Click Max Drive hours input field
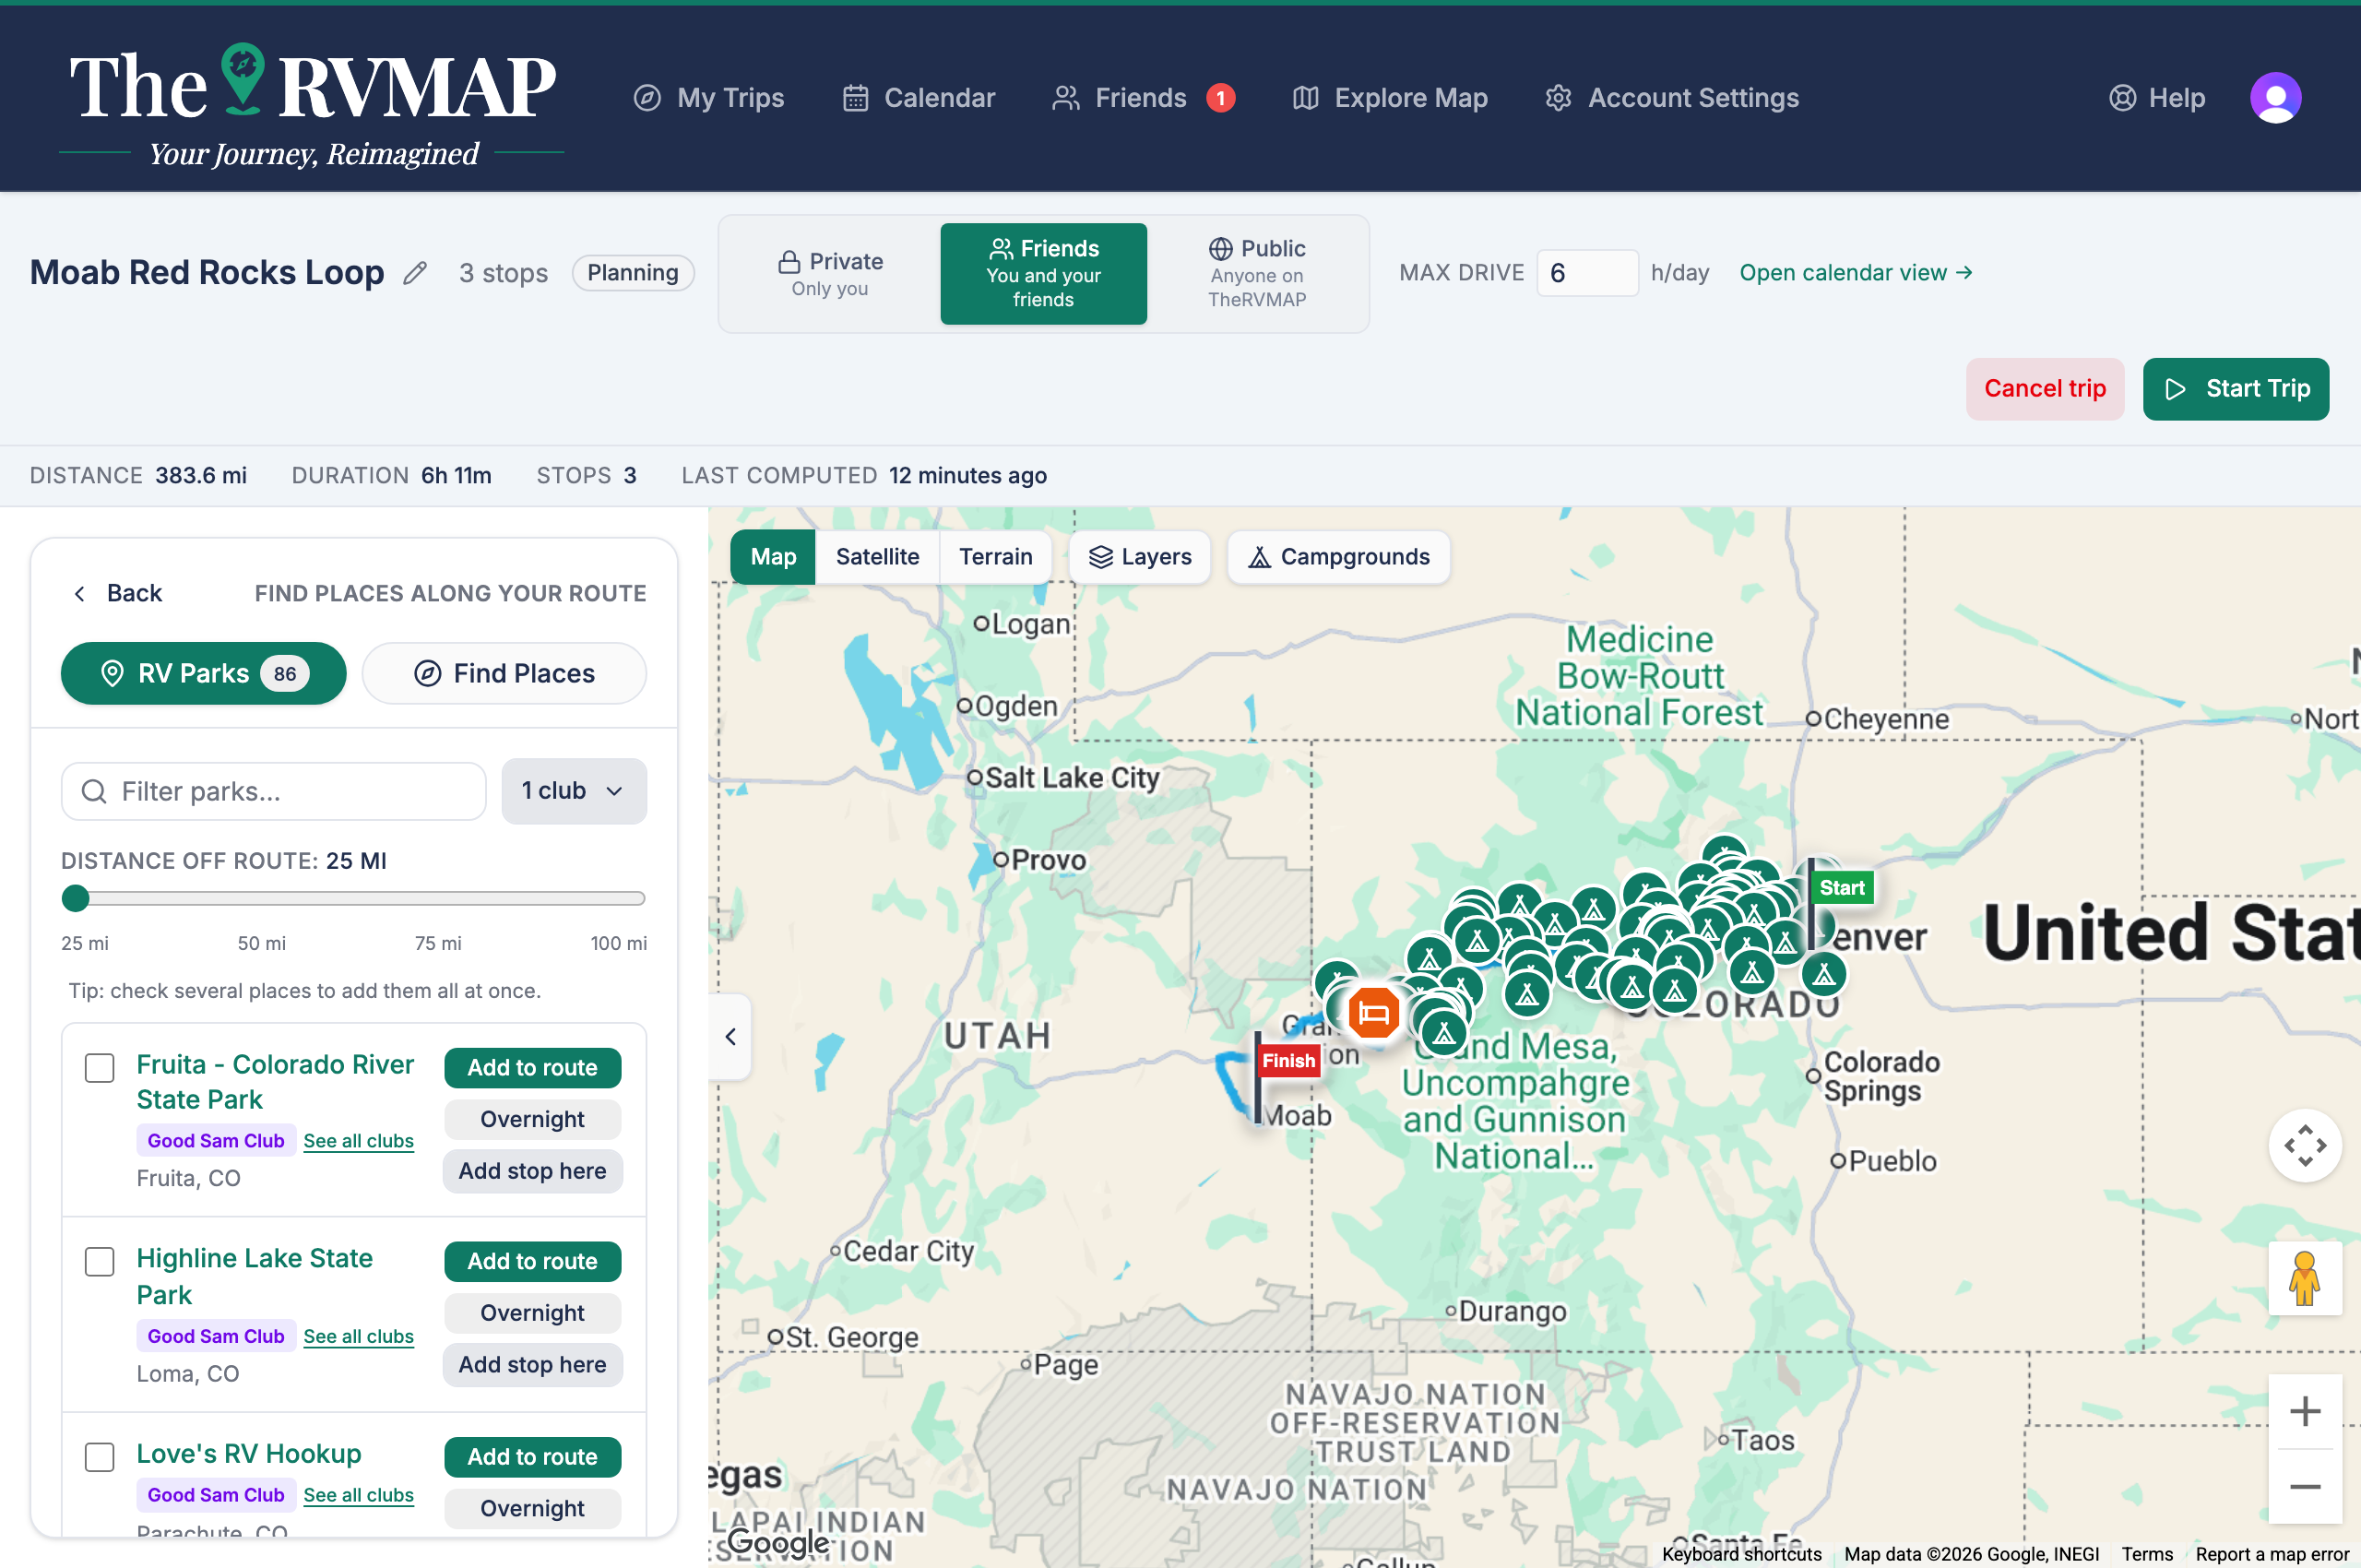Viewport: 2361px width, 1568px height. [x=1587, y=273]
